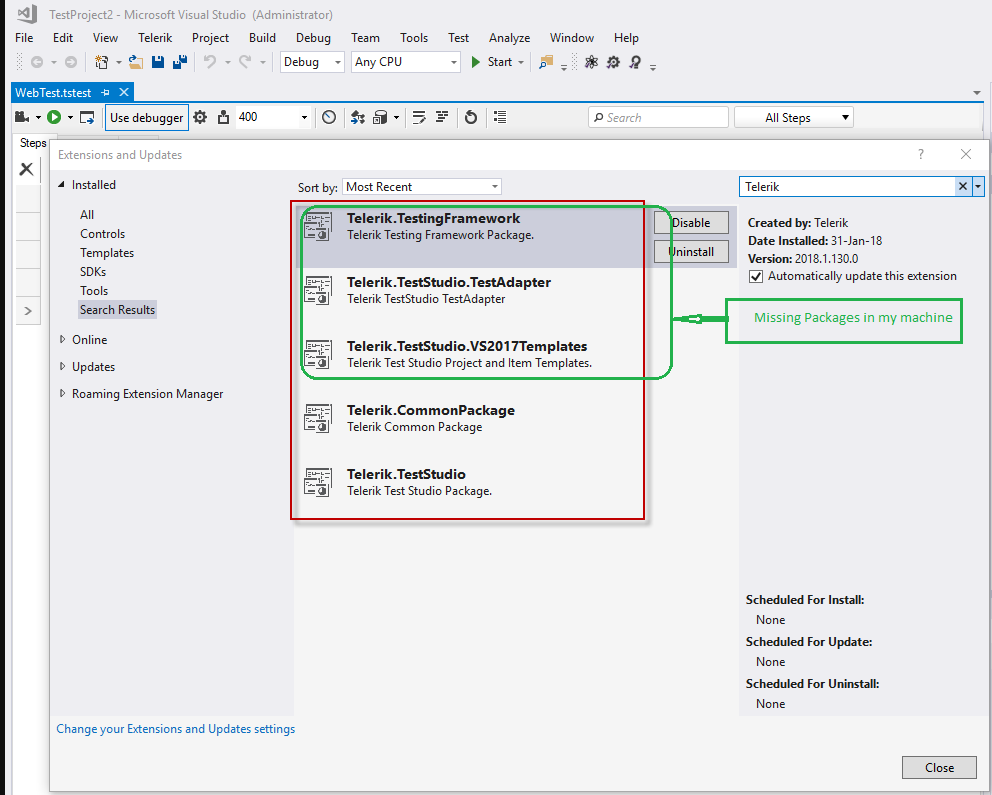Viewport: 992px width, 795px height.
Task: Open the Sort by Most Recent dropdown
Action: click(422, 187)
